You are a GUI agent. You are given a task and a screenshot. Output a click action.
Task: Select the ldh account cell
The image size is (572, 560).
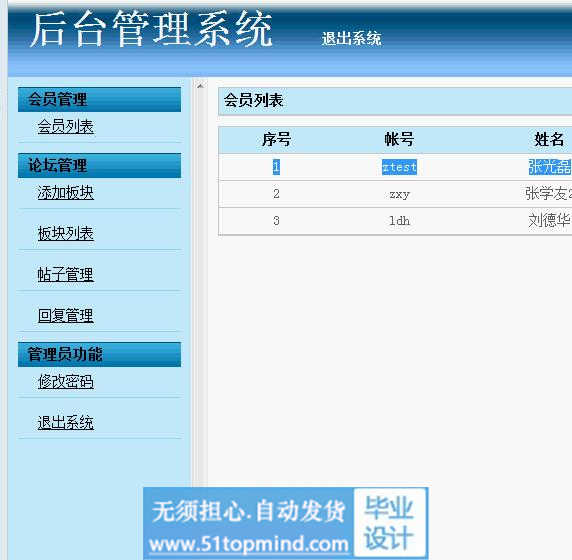point(399,221)
